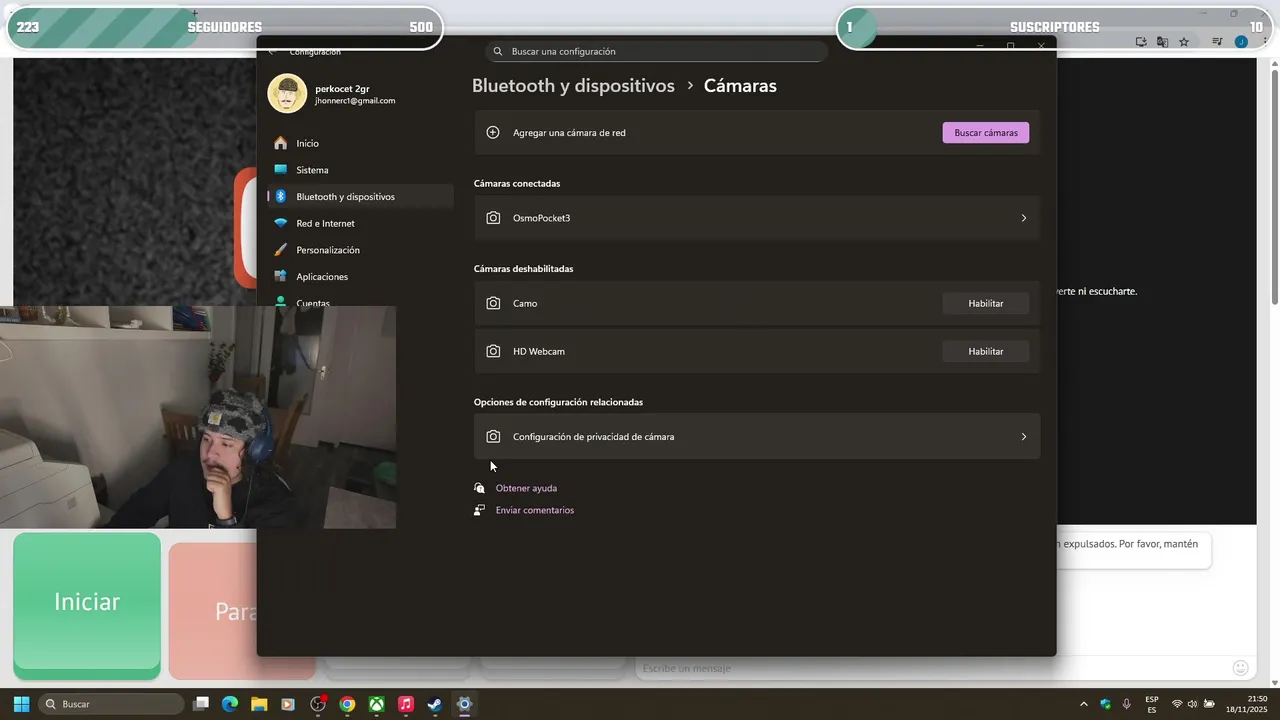Open File Explorer from the taskbar
The width and height of the screenshot is (1280, 720).
point(259,704)
